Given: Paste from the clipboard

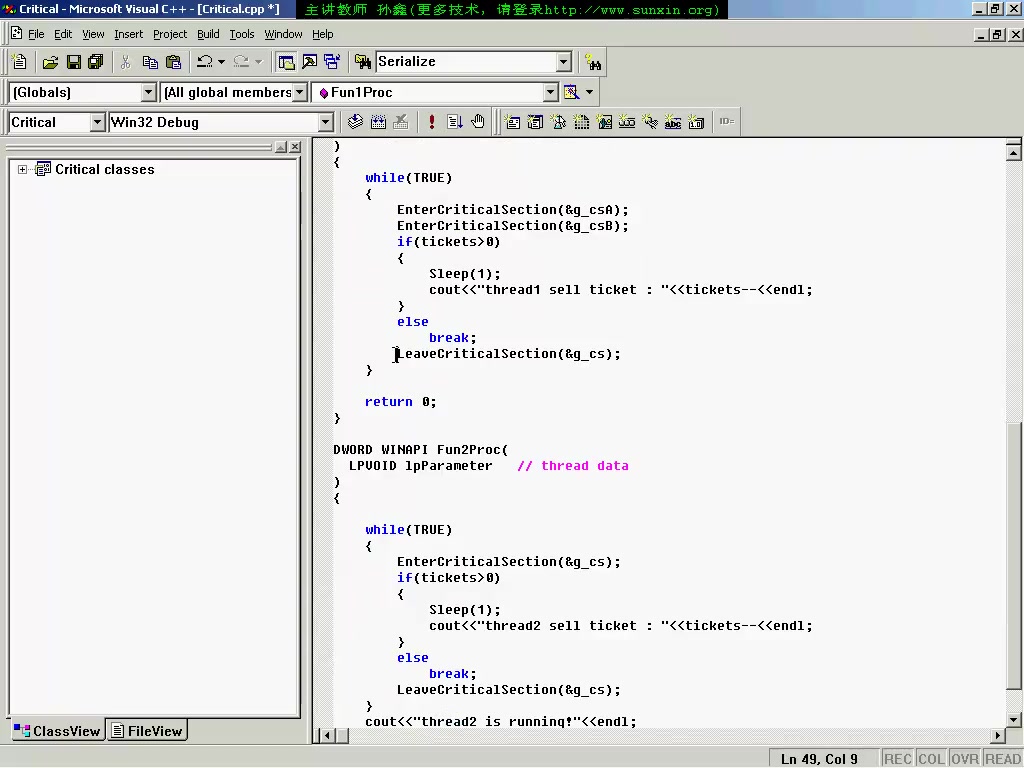Looking at the screenshot, I should pyautogui.click(x=172, y=61).
